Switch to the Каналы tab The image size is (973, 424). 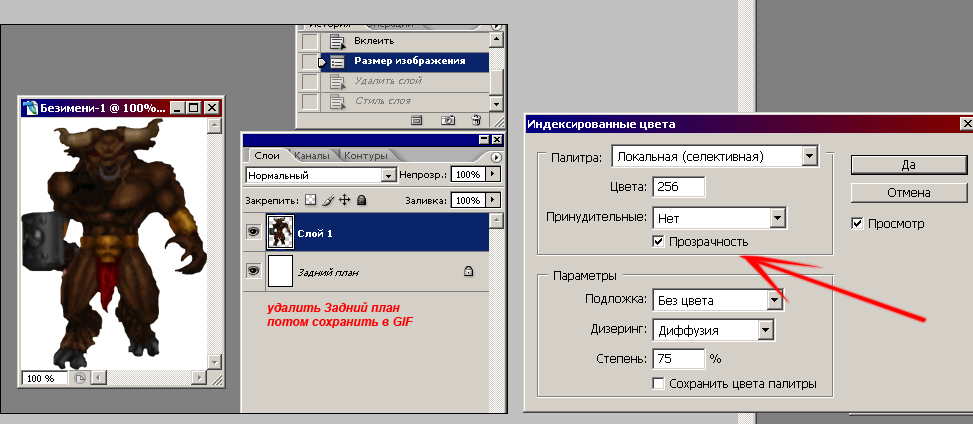(x=313, y=156)
